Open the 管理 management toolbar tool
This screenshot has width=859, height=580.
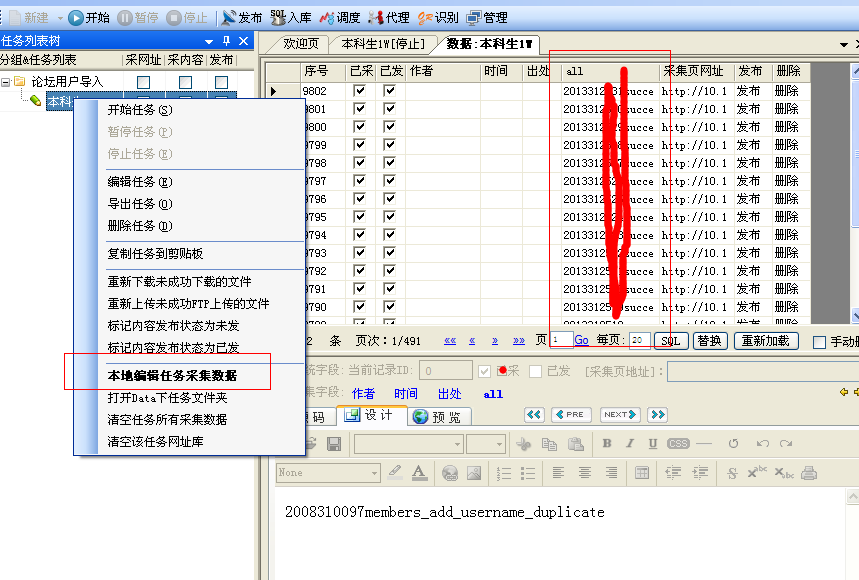[486, 18]
